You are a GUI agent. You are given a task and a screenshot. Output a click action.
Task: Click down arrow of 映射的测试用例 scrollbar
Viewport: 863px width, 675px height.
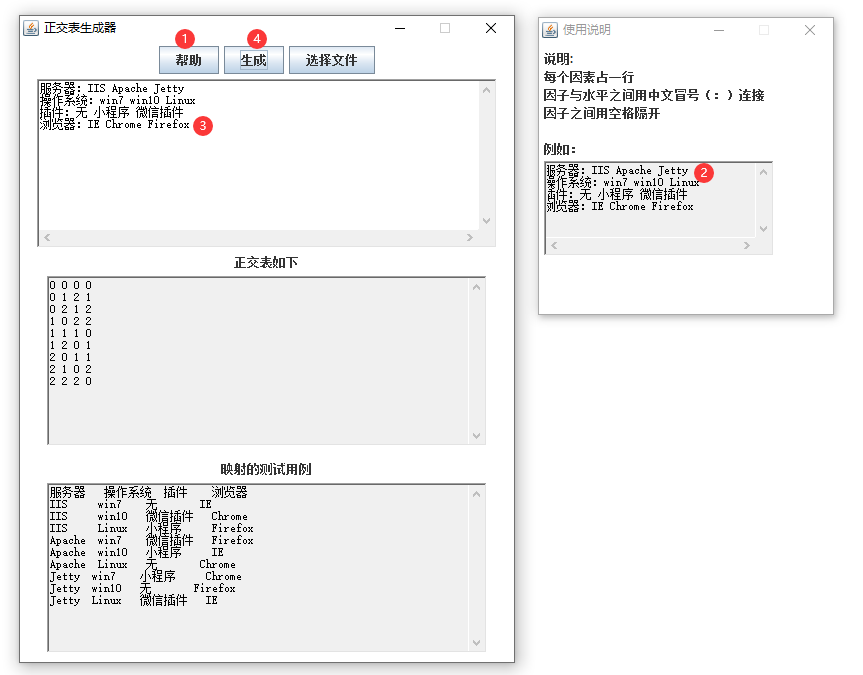click(x=477, y=643)
